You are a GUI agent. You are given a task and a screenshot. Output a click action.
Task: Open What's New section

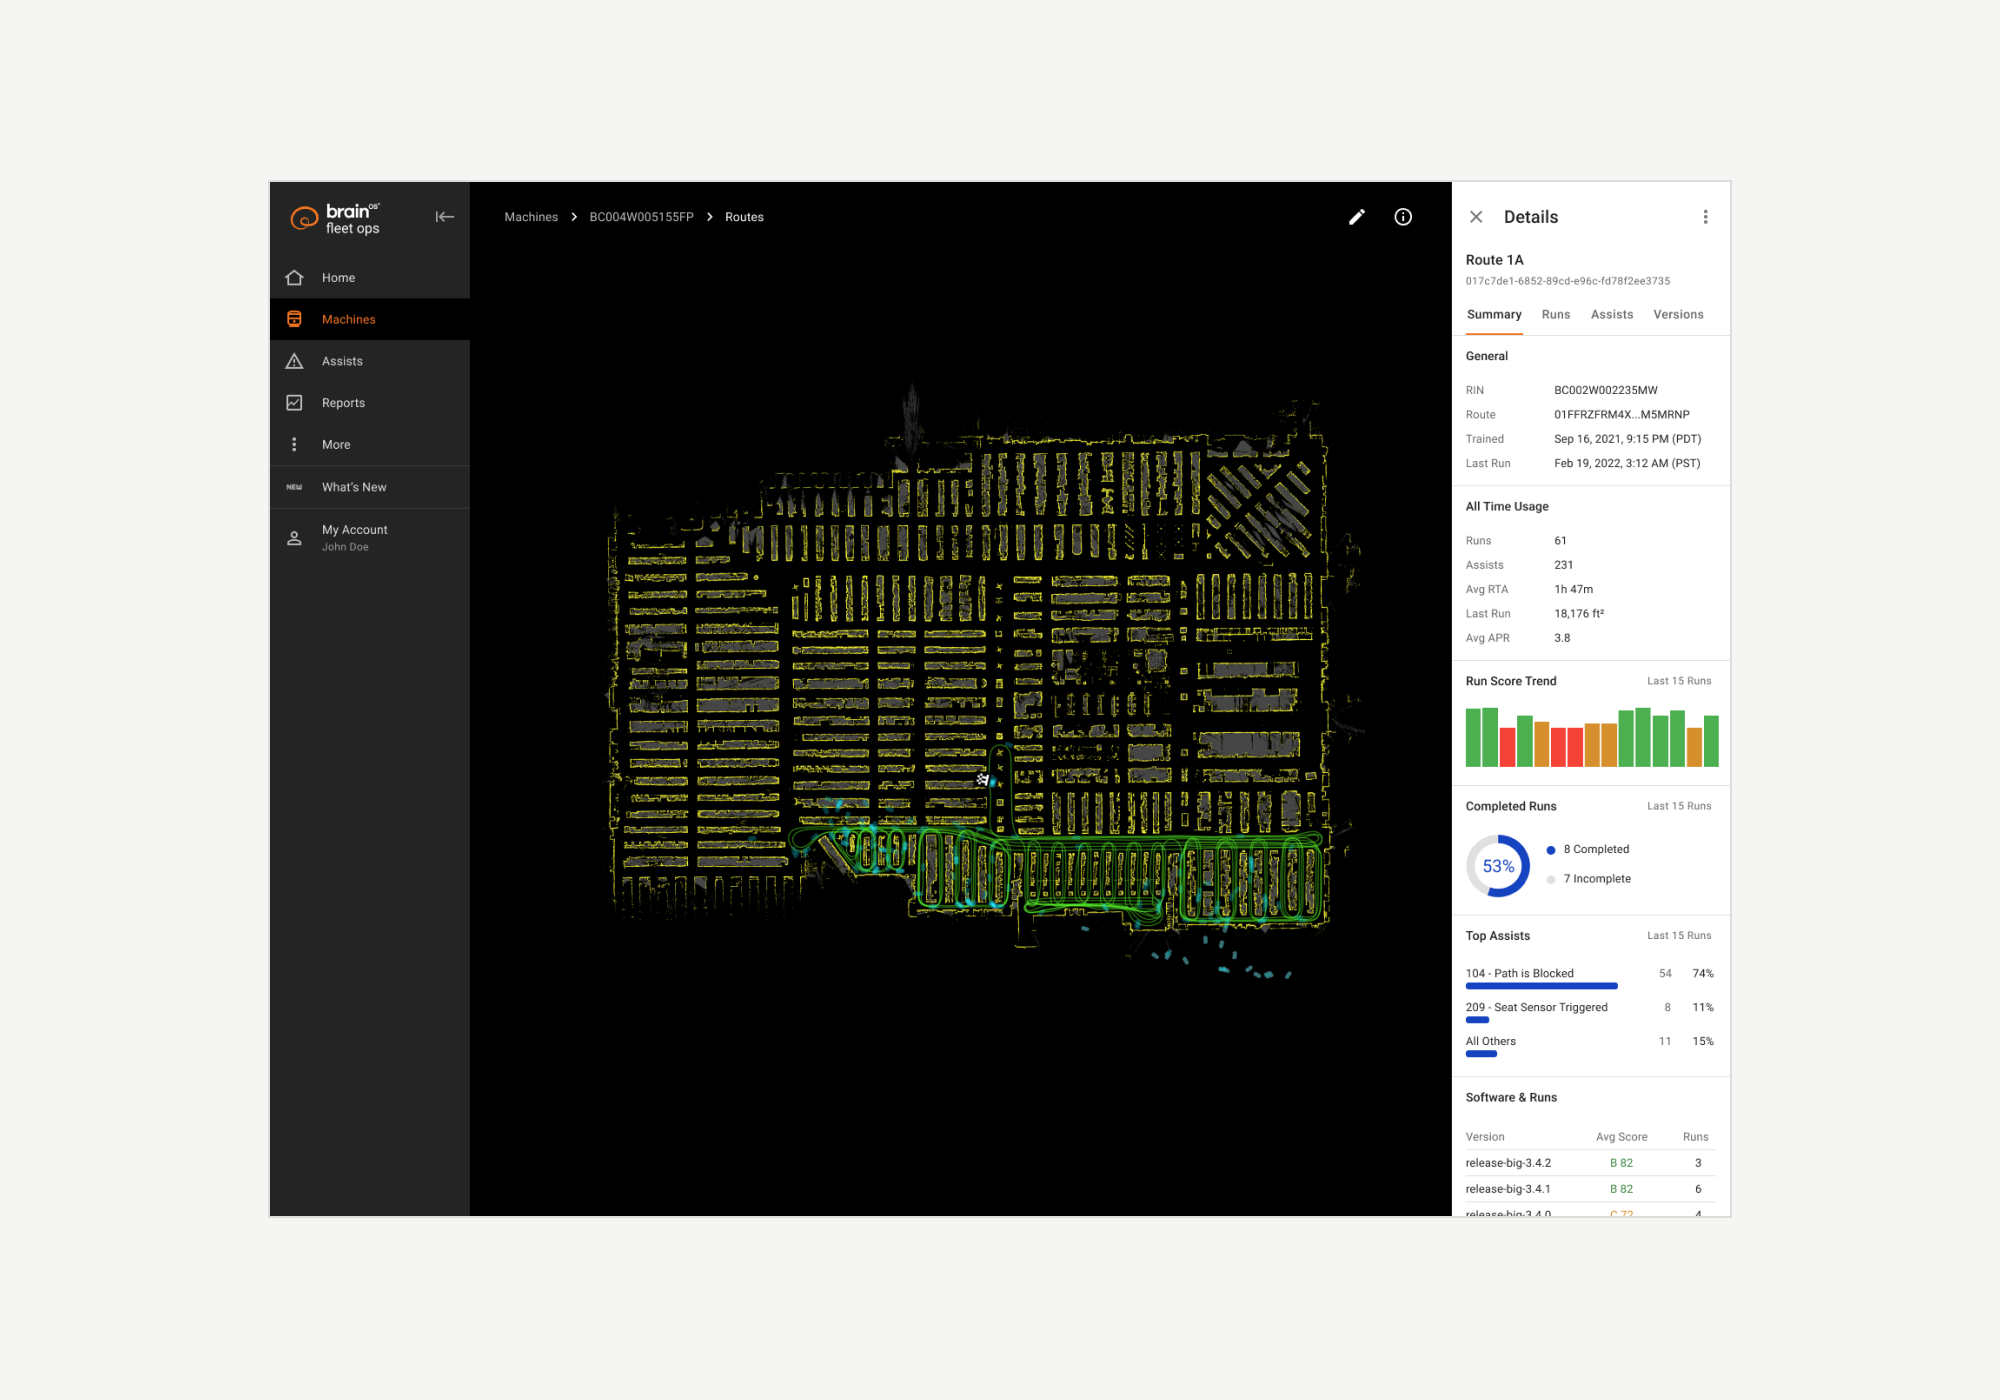pos(353,487)
